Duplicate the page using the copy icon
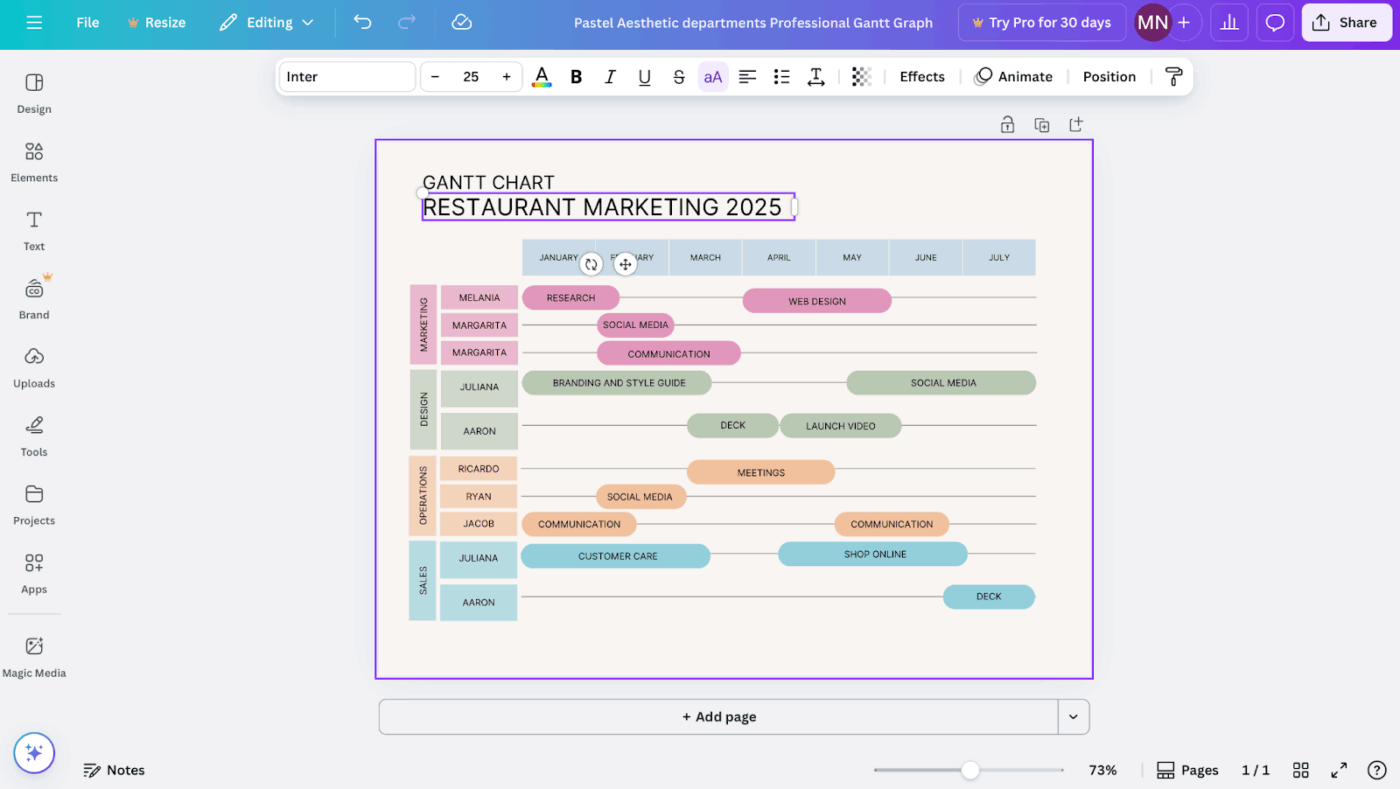 1041,125
